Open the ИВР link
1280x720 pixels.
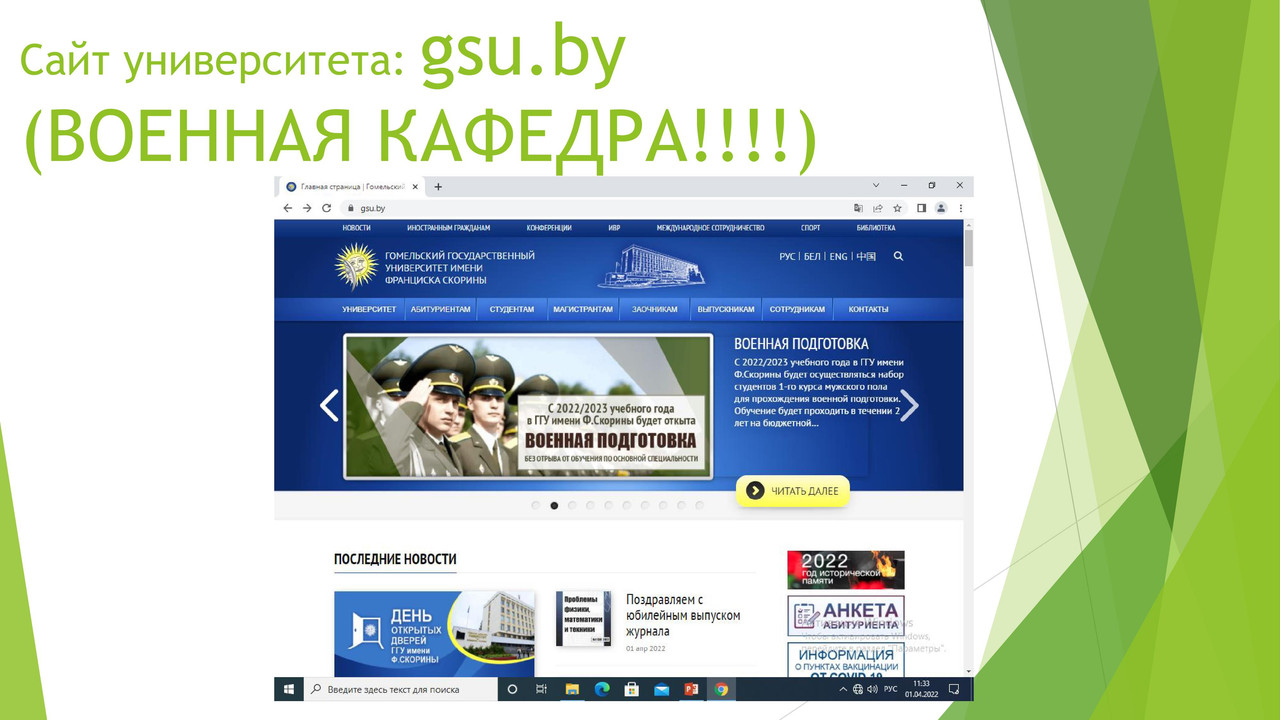[x=614, y=228]
